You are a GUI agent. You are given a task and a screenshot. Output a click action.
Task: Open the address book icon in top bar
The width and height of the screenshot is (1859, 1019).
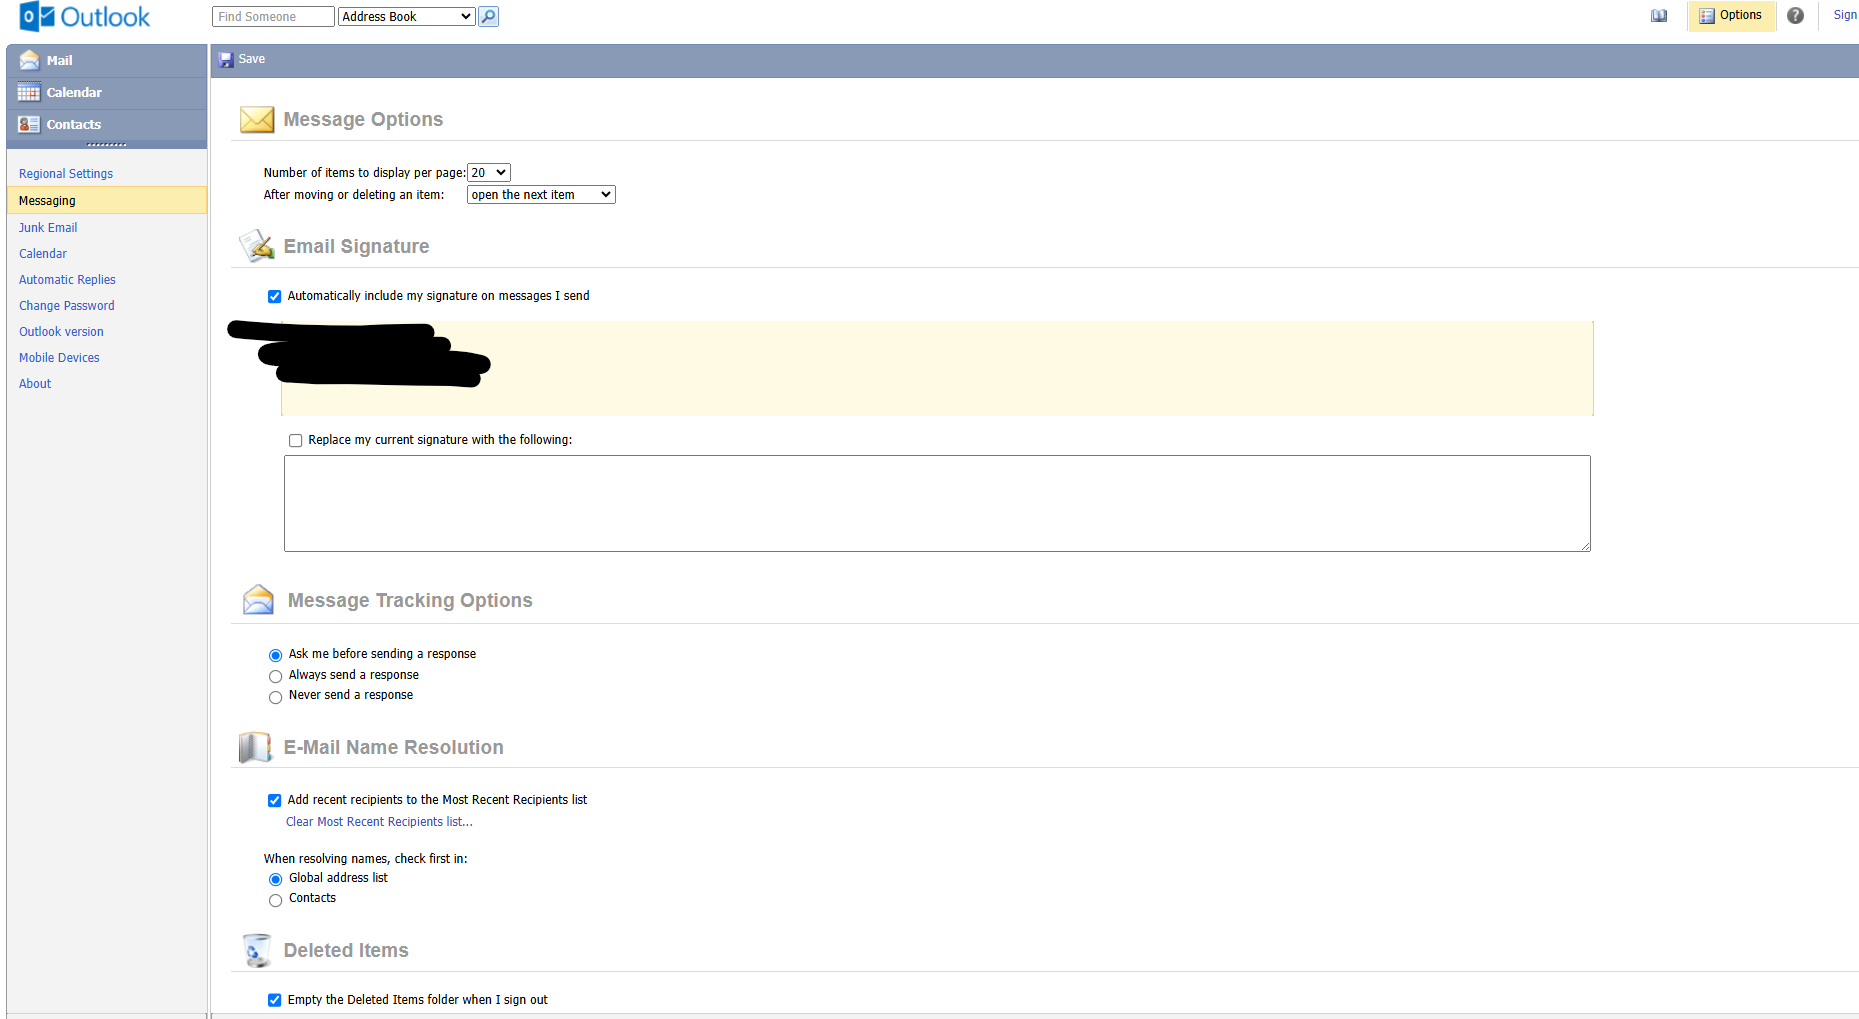coord(1659,15)
